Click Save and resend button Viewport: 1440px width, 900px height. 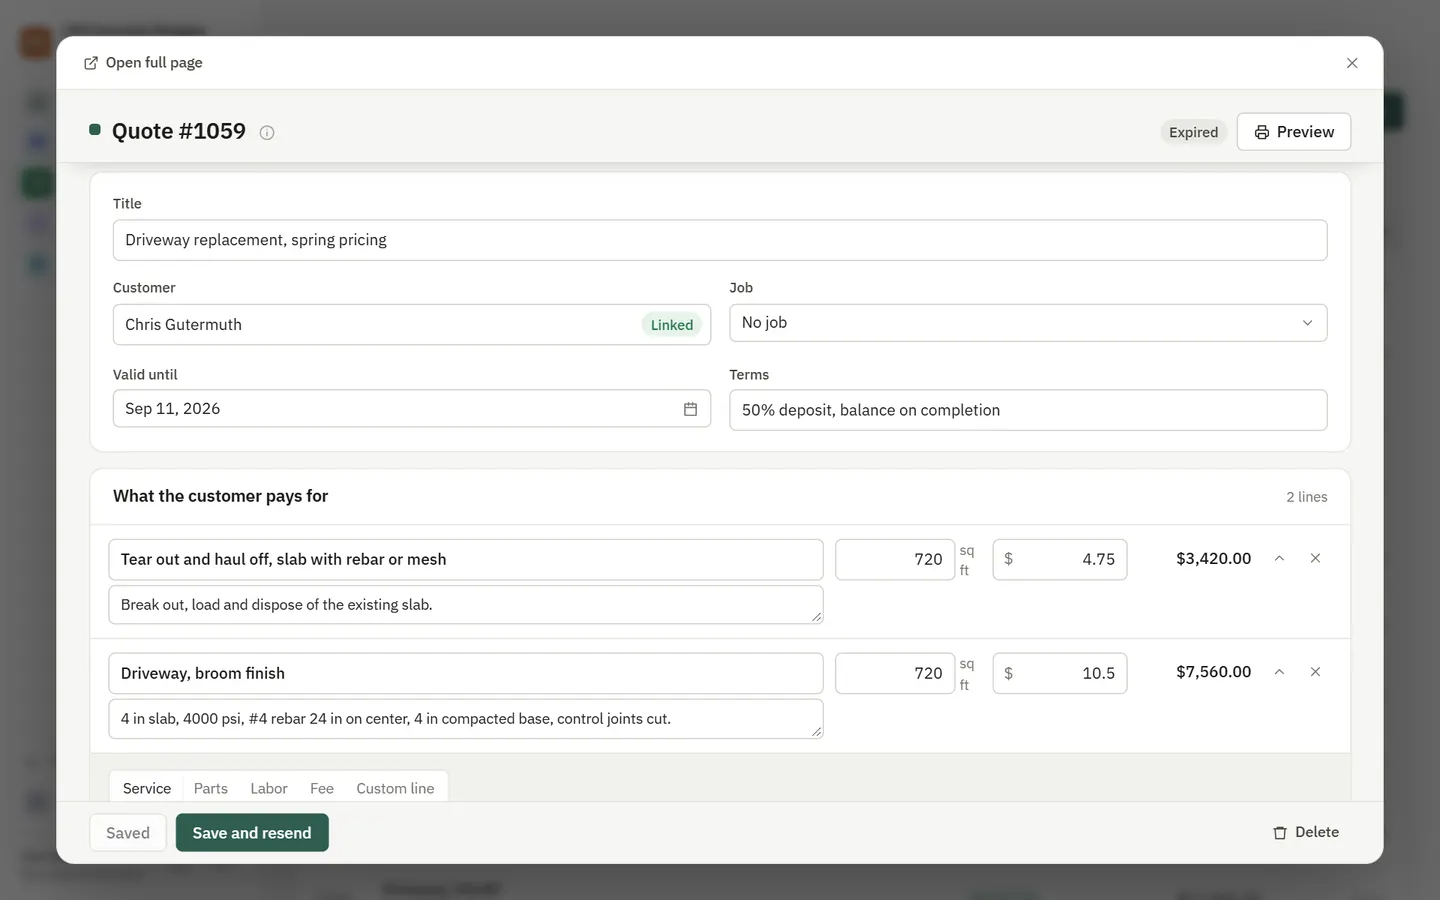click(x=252, y=833)
